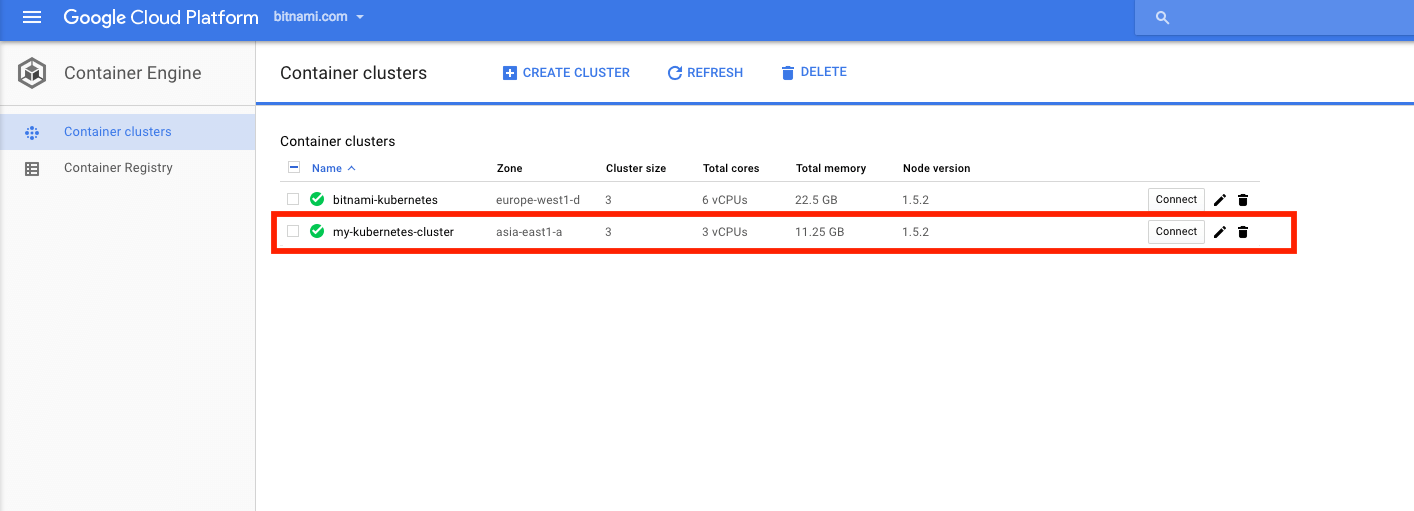
Task: Open the bitnami.com project dropdown
Action: click(319, 17)
